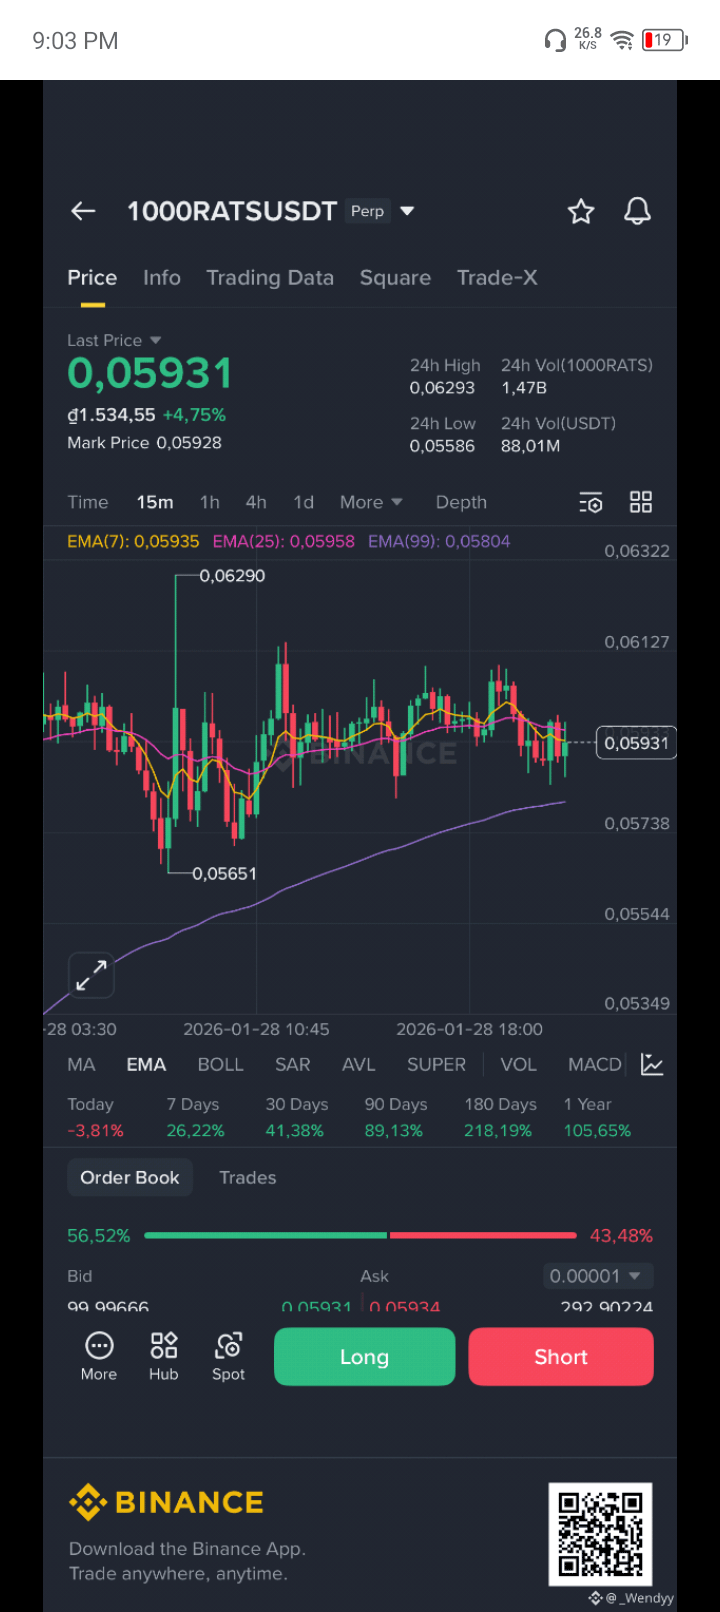The height and width of the screenshot is (1612, 720).
Task: Change order book precision 0.00001 dropdown
Action: pos(598,1276)
